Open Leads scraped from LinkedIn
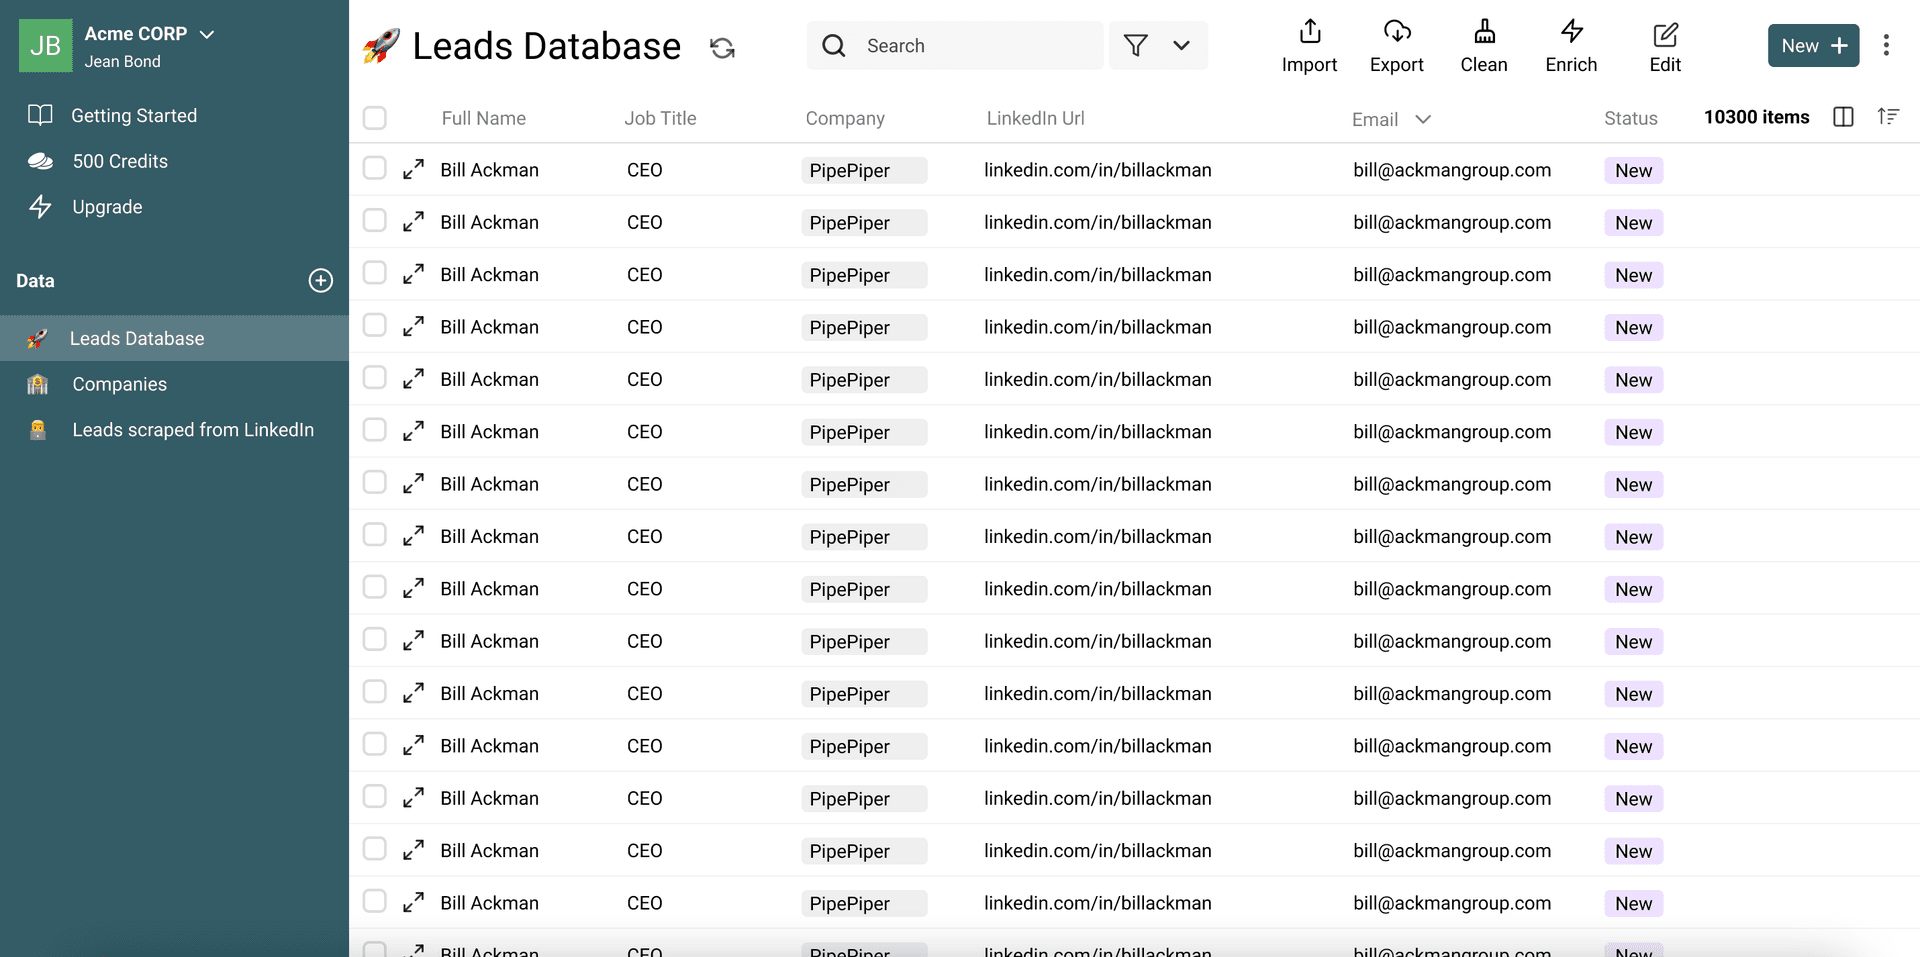This screenshot has height=957, width=1920. coord(192,430)
